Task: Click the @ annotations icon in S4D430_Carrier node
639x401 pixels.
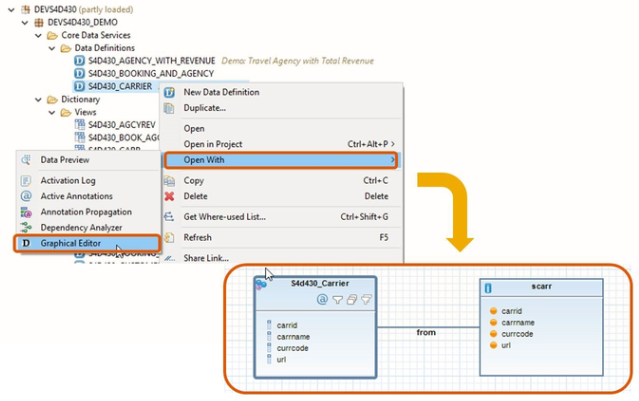Action: (x=321, y=299)
